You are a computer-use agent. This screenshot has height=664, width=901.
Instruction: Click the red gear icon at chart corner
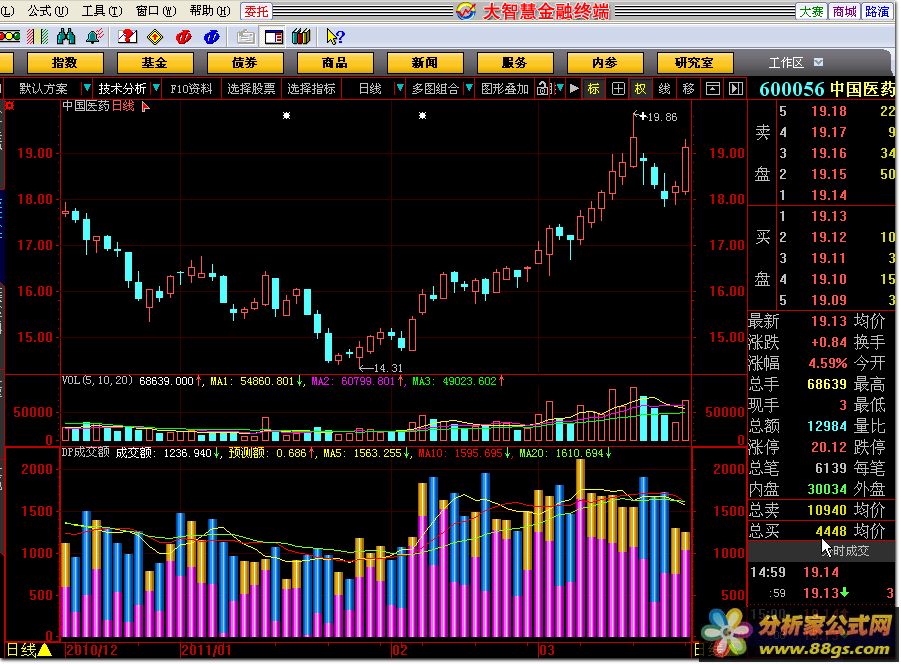click(10, 106)
